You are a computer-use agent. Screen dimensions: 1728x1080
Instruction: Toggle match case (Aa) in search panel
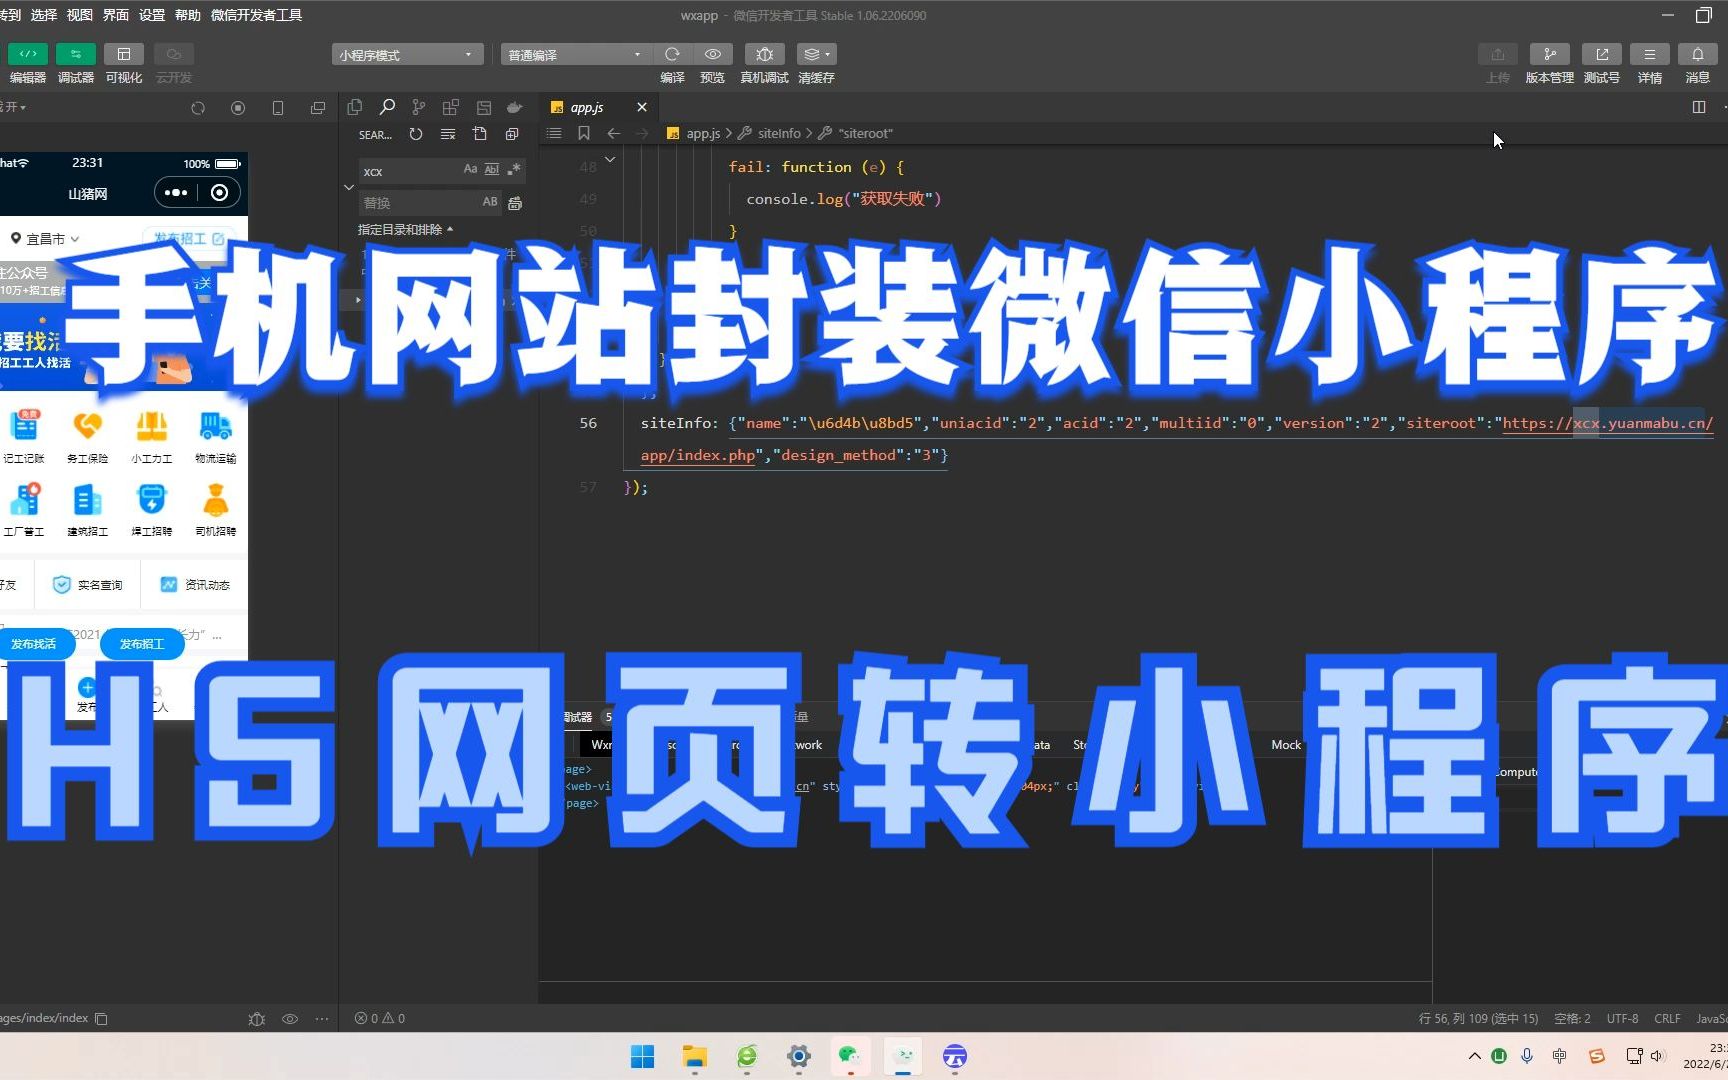471,169
